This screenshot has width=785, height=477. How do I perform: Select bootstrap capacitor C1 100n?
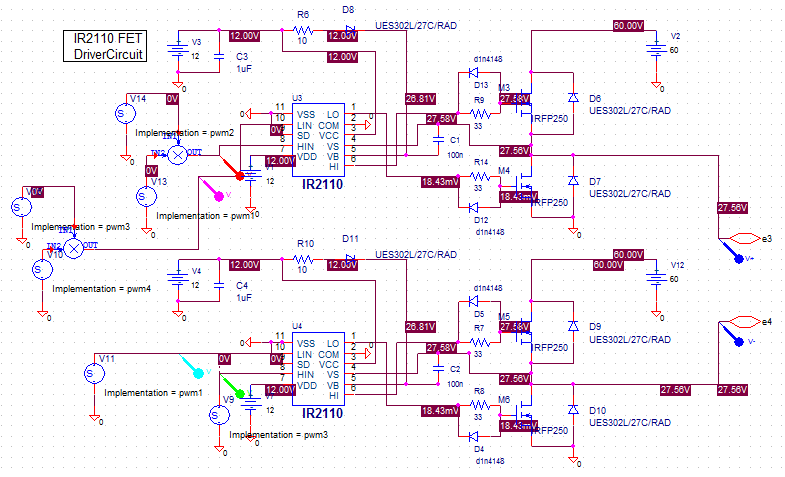(x=438, y=140)
